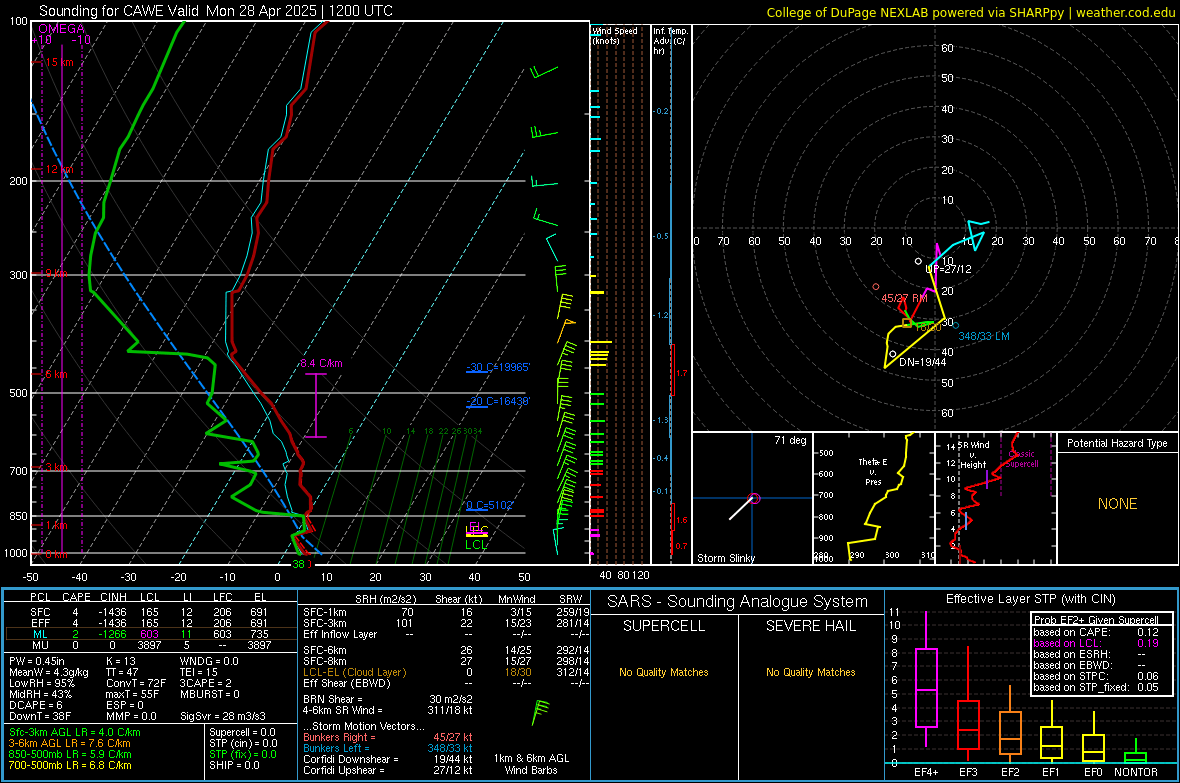This screenshot has height=783, width=1180.
Task: Click the 'DCAPE = 6' value
Action: (36, 705)
